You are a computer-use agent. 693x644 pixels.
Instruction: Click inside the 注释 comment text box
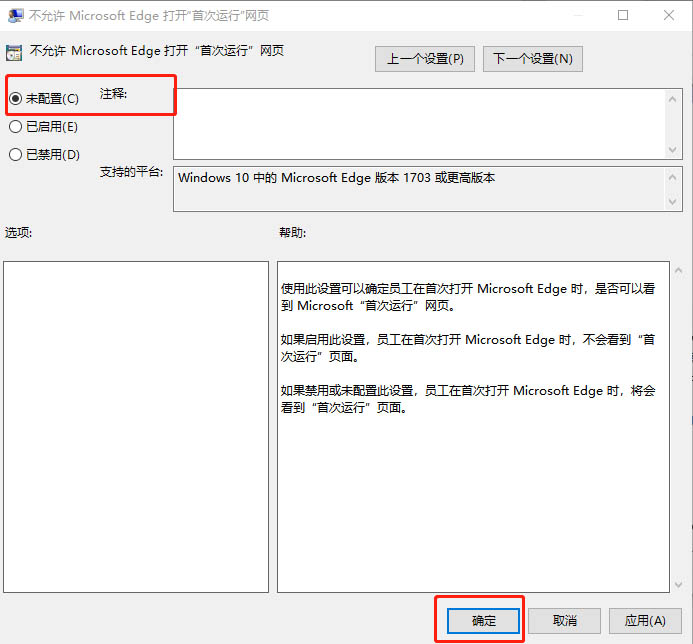pyautogui.click(x=418, y=123)
